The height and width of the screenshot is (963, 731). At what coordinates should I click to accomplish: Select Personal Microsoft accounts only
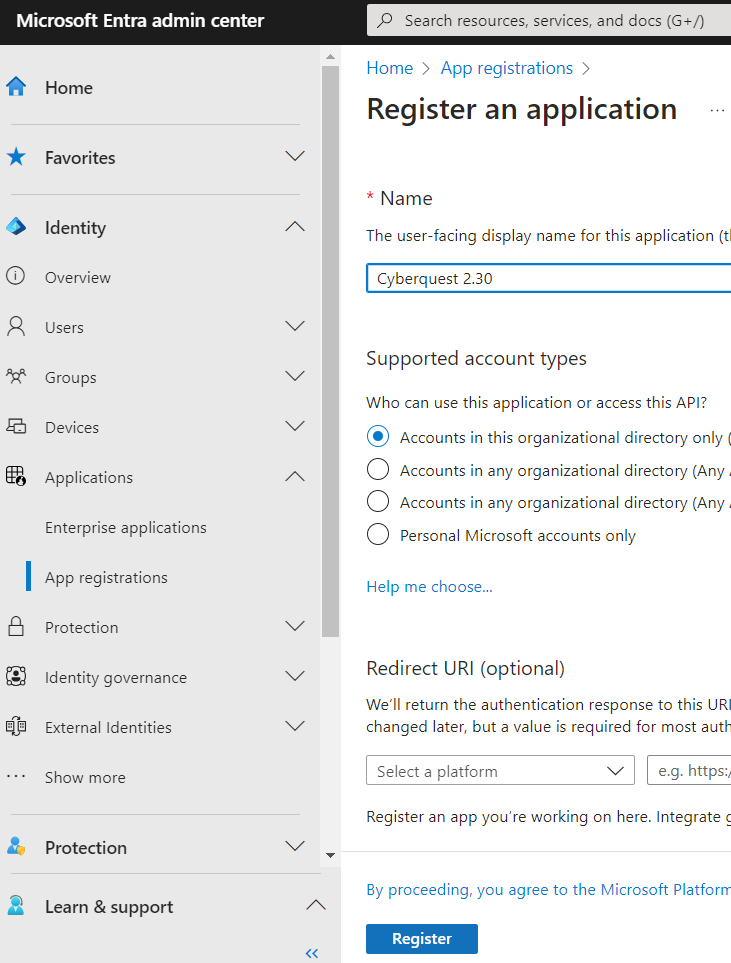378,534
